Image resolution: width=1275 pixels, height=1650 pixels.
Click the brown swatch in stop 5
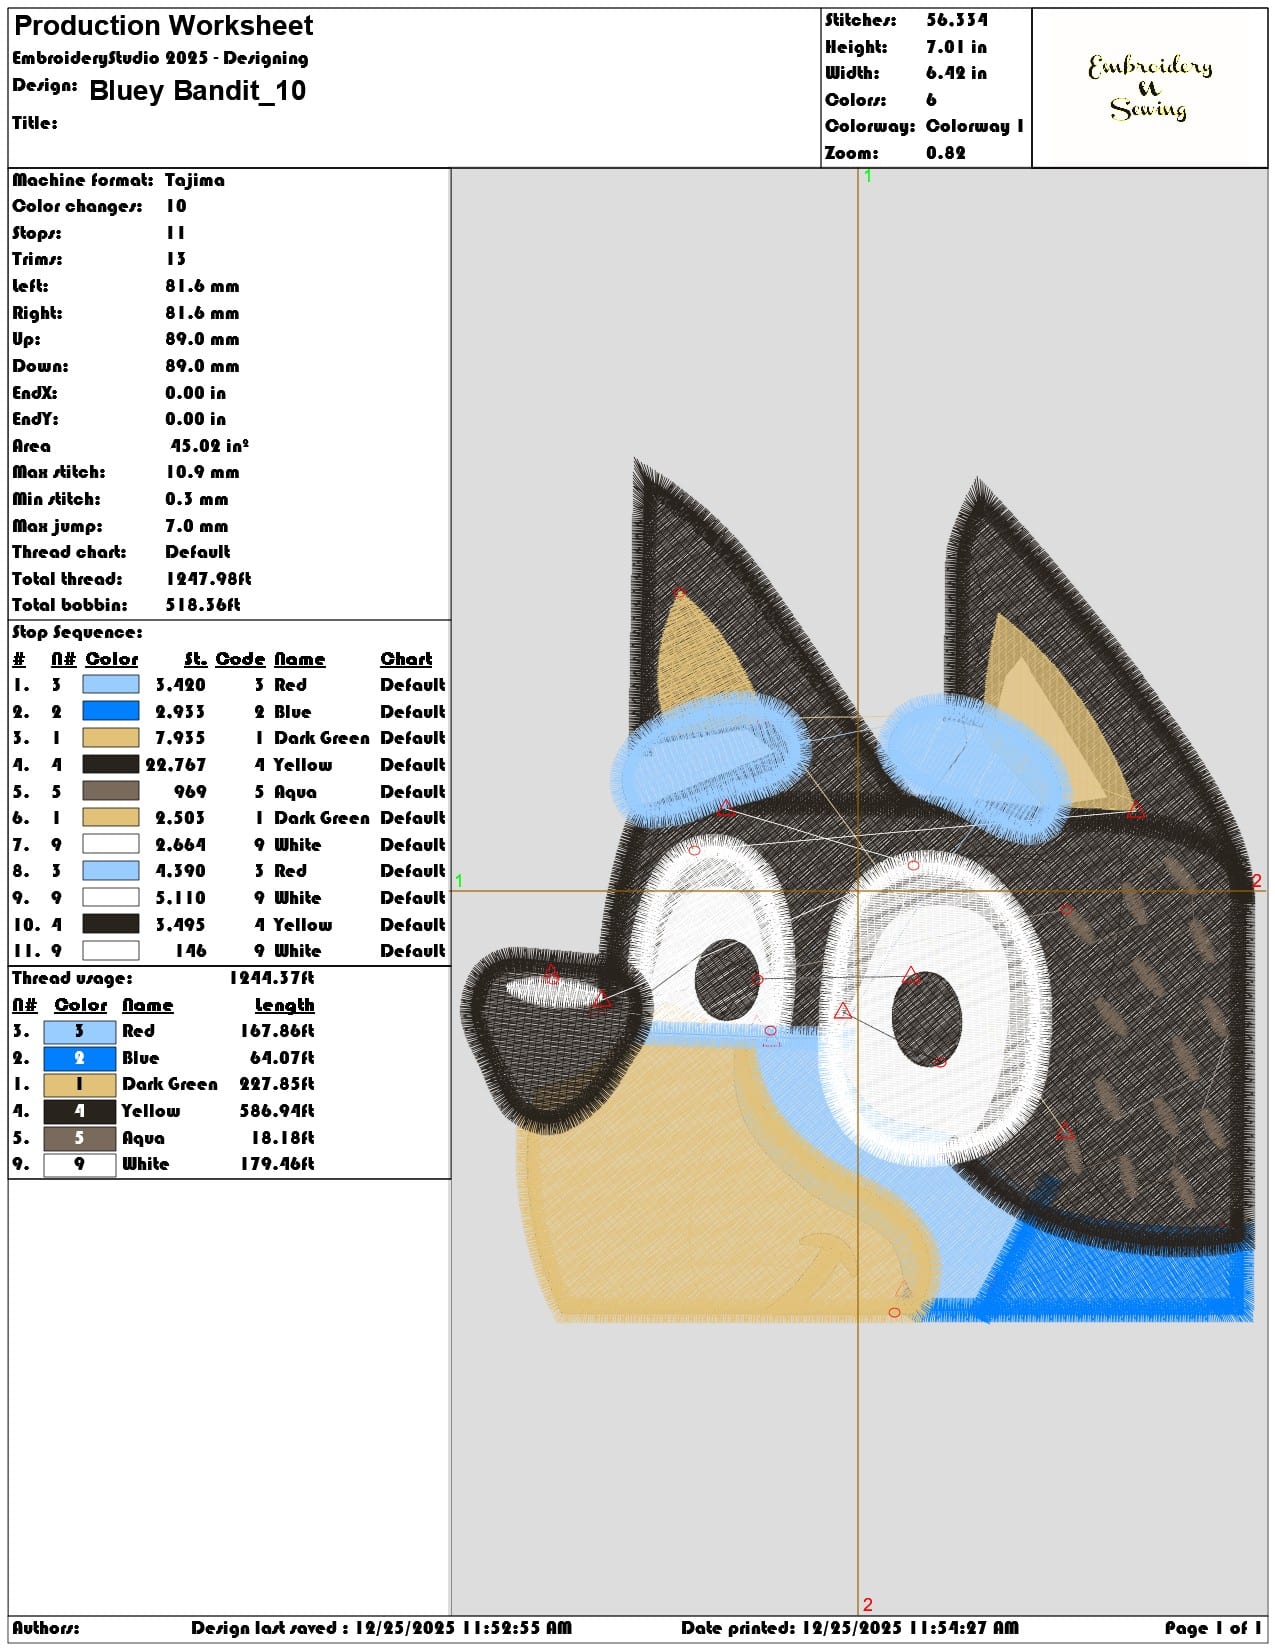click(110, 792)
